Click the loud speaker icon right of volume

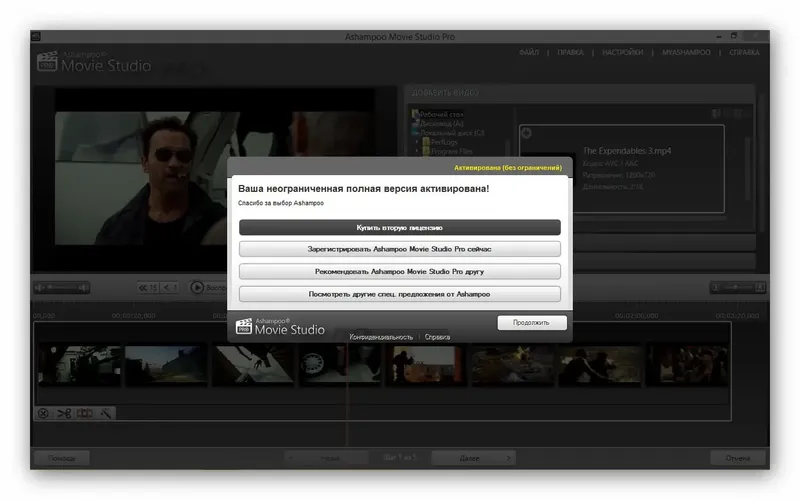(x=84, y=288)
